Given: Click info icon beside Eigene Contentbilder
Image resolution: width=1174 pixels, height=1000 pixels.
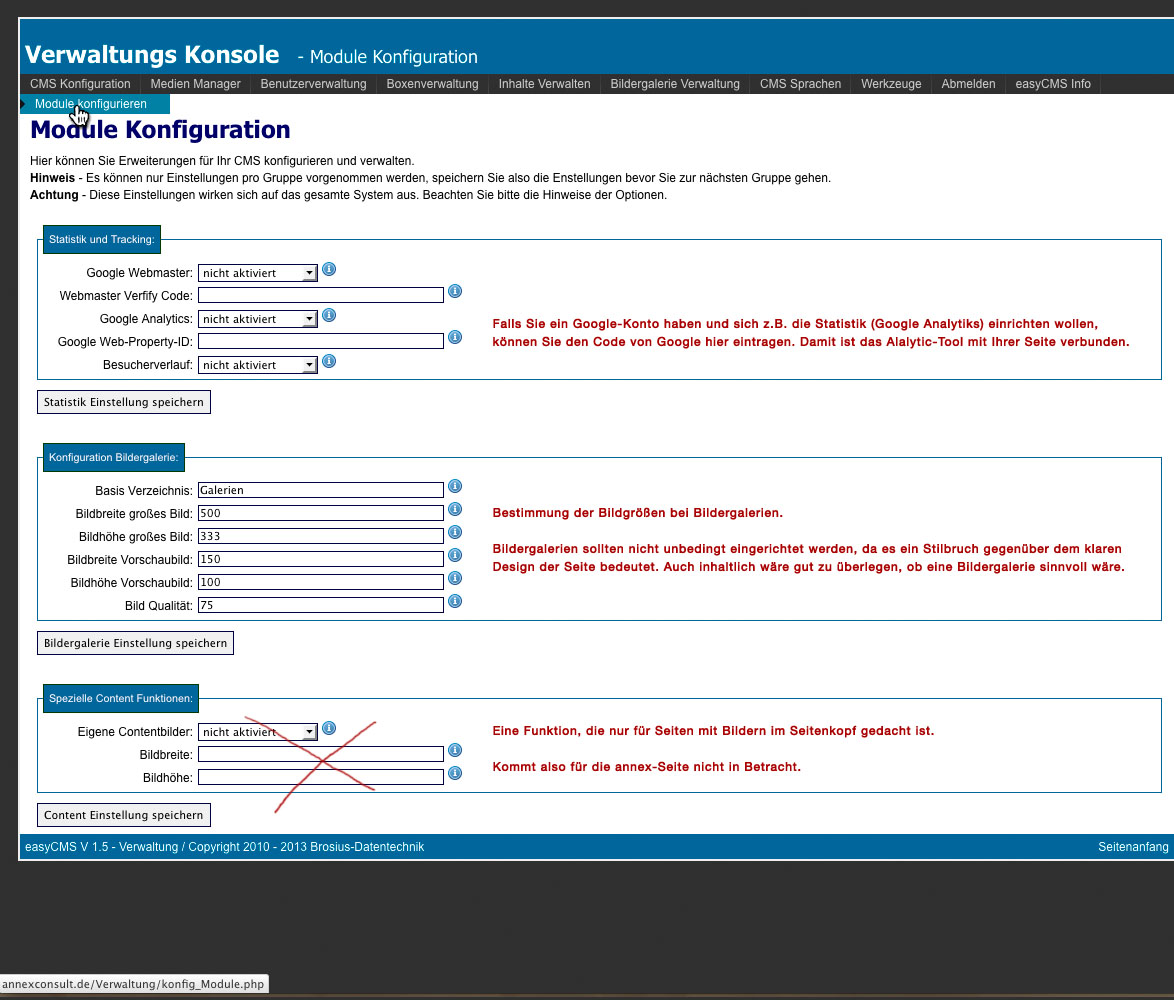Looking at the screenshot, I should (329, 729).
